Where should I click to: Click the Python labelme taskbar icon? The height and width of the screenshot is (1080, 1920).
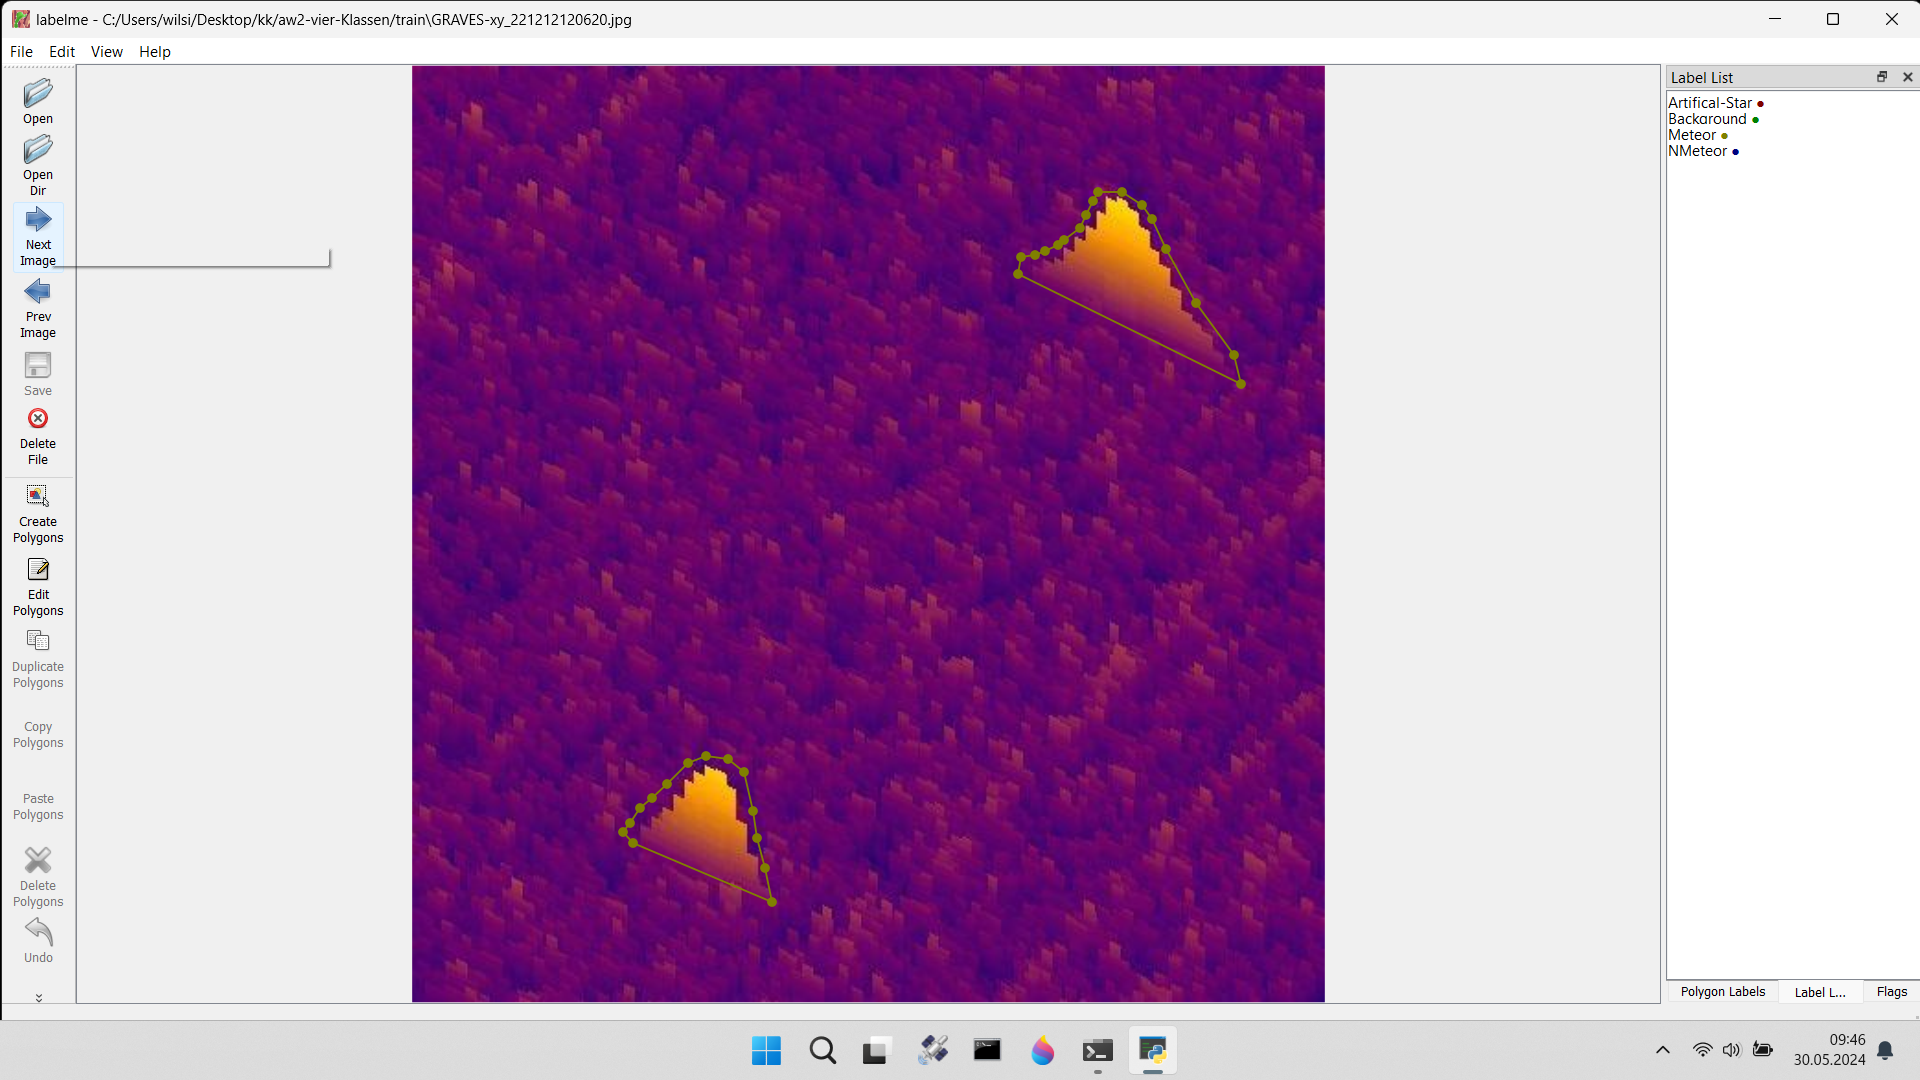[1152, 1051]
